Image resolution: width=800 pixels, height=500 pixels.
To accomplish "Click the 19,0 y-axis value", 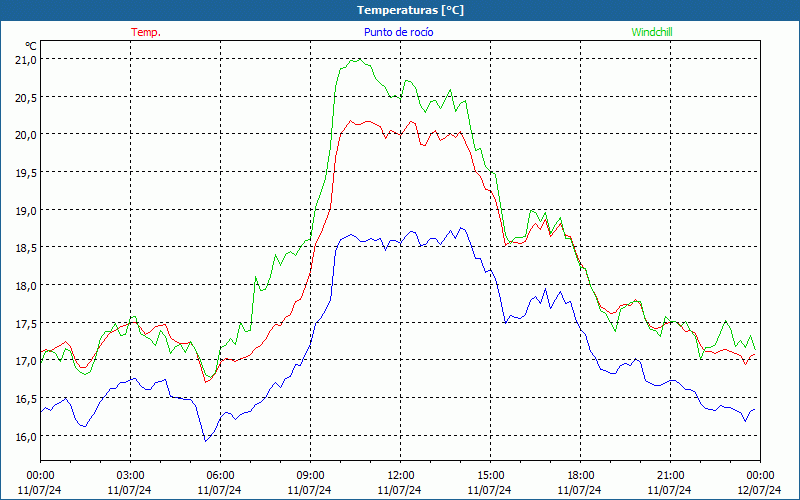I will [26, 210].
